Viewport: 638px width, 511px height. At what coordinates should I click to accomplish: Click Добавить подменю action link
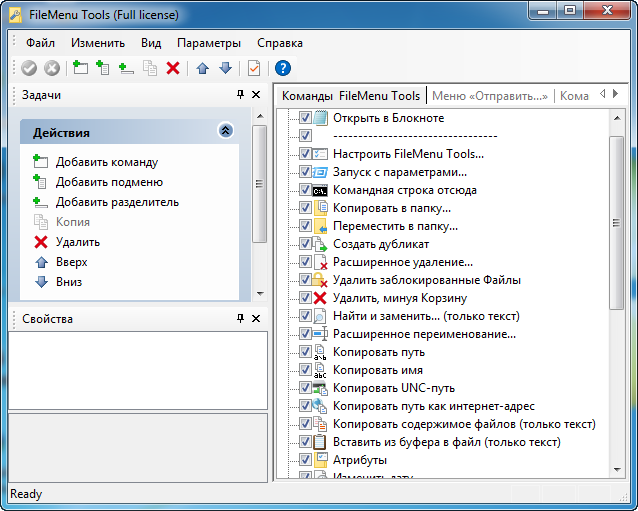(109, 182)
